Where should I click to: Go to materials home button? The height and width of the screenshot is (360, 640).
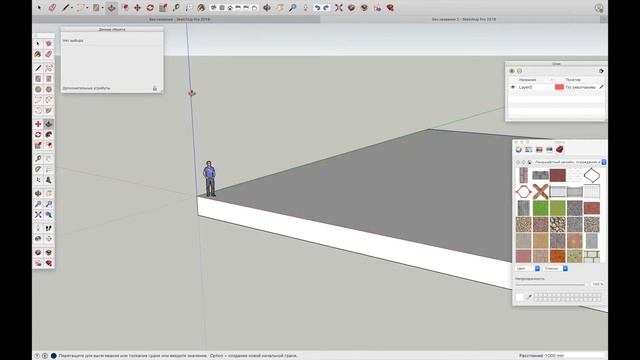pos(530,162)
